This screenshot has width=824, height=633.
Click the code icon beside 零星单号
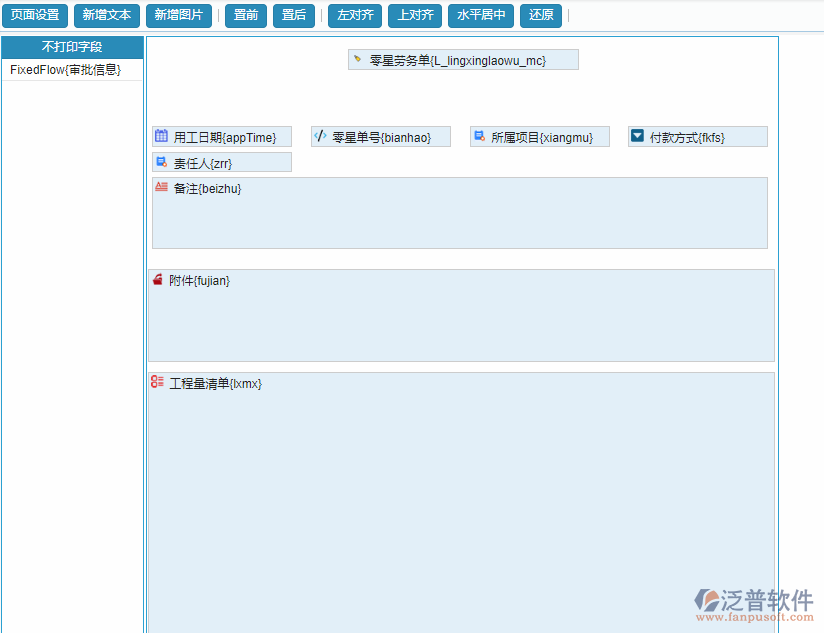coord(320,136)
